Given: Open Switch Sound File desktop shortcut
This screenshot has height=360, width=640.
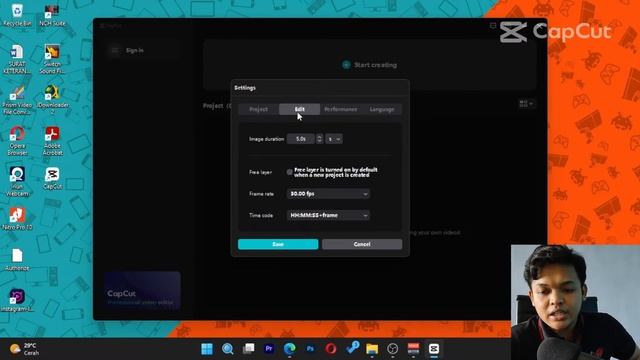Looking at the screenshot, I should (52, 59).
